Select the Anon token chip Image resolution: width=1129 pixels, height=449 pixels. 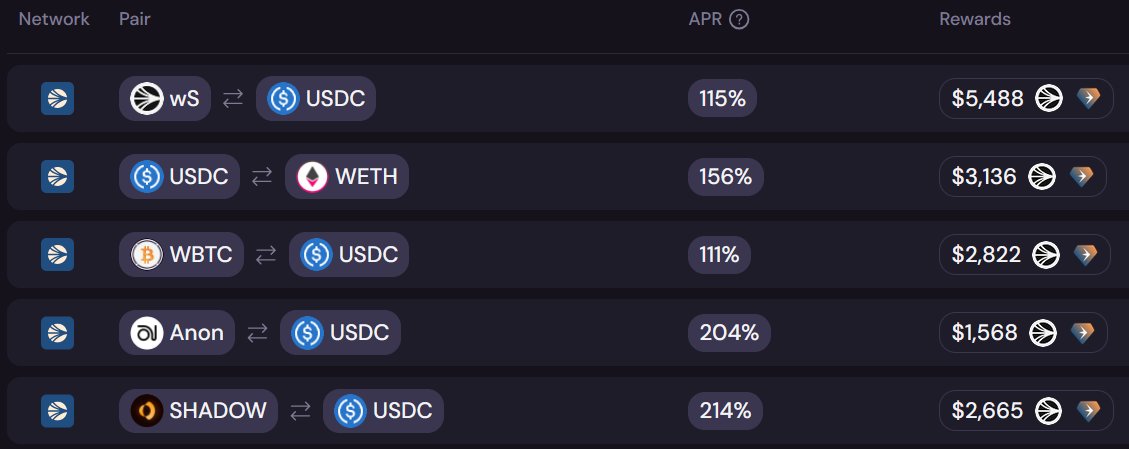click(177, 332)
